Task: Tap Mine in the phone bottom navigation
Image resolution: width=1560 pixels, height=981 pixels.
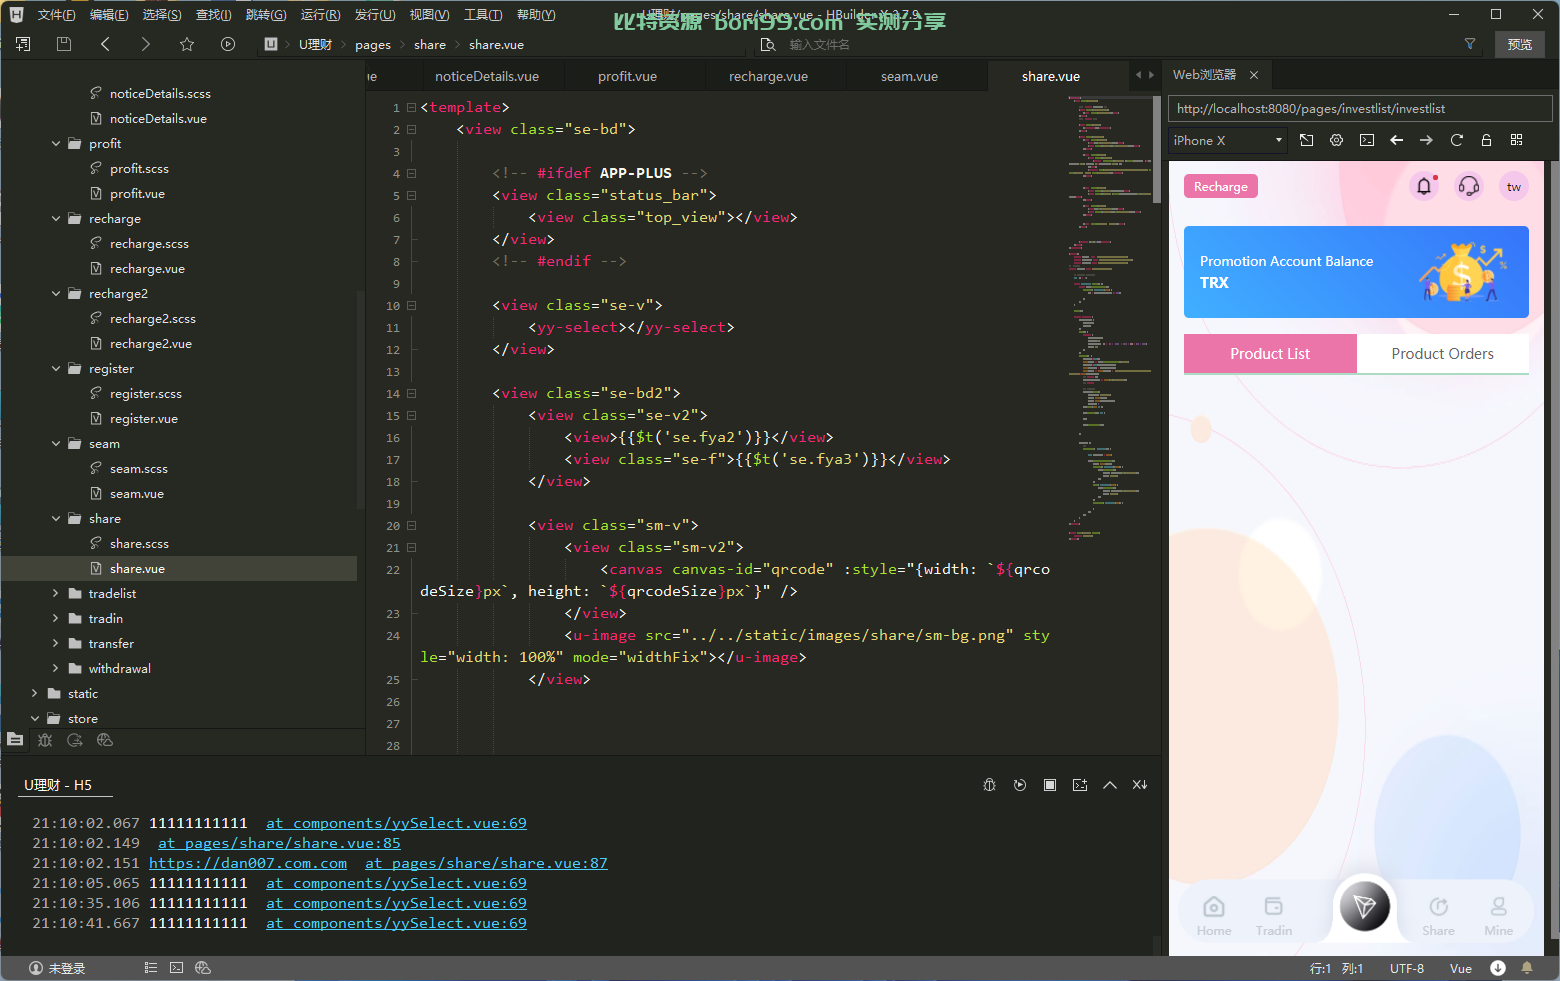Action: pyautogui.click(x=1498, y=915)
